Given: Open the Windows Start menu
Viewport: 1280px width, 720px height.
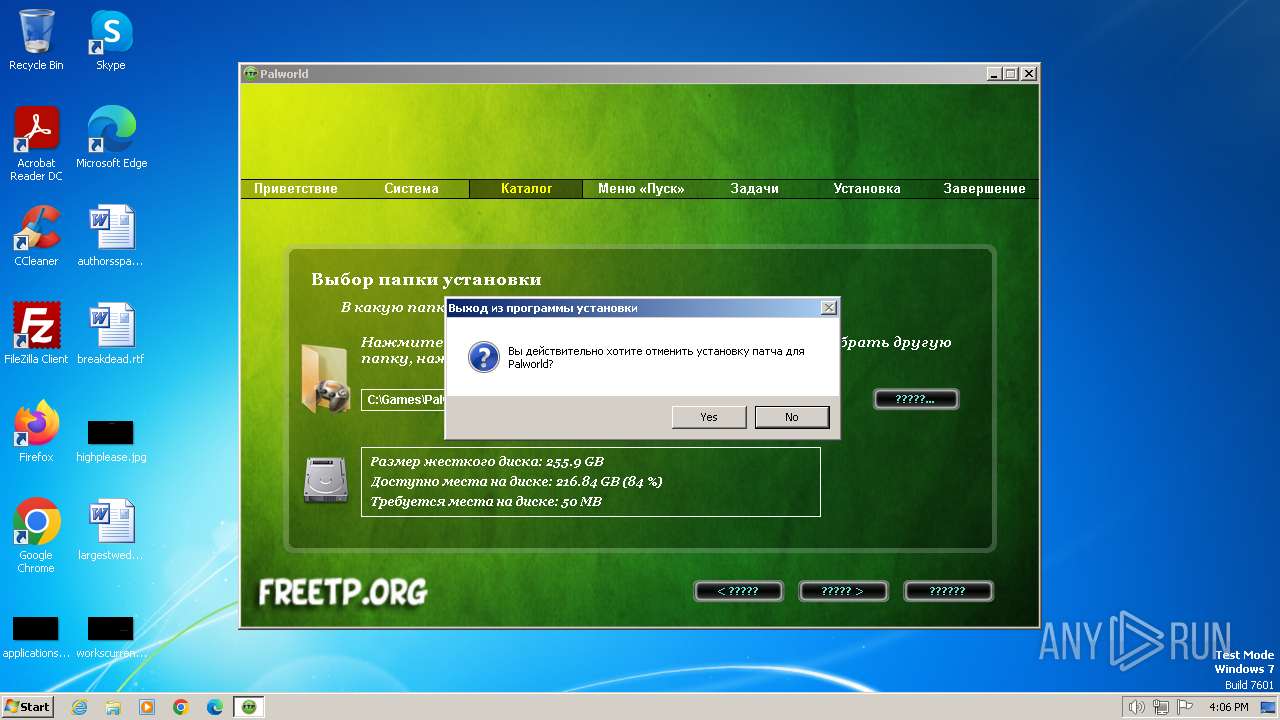Looking at the screenshot, I should (27, 707).
